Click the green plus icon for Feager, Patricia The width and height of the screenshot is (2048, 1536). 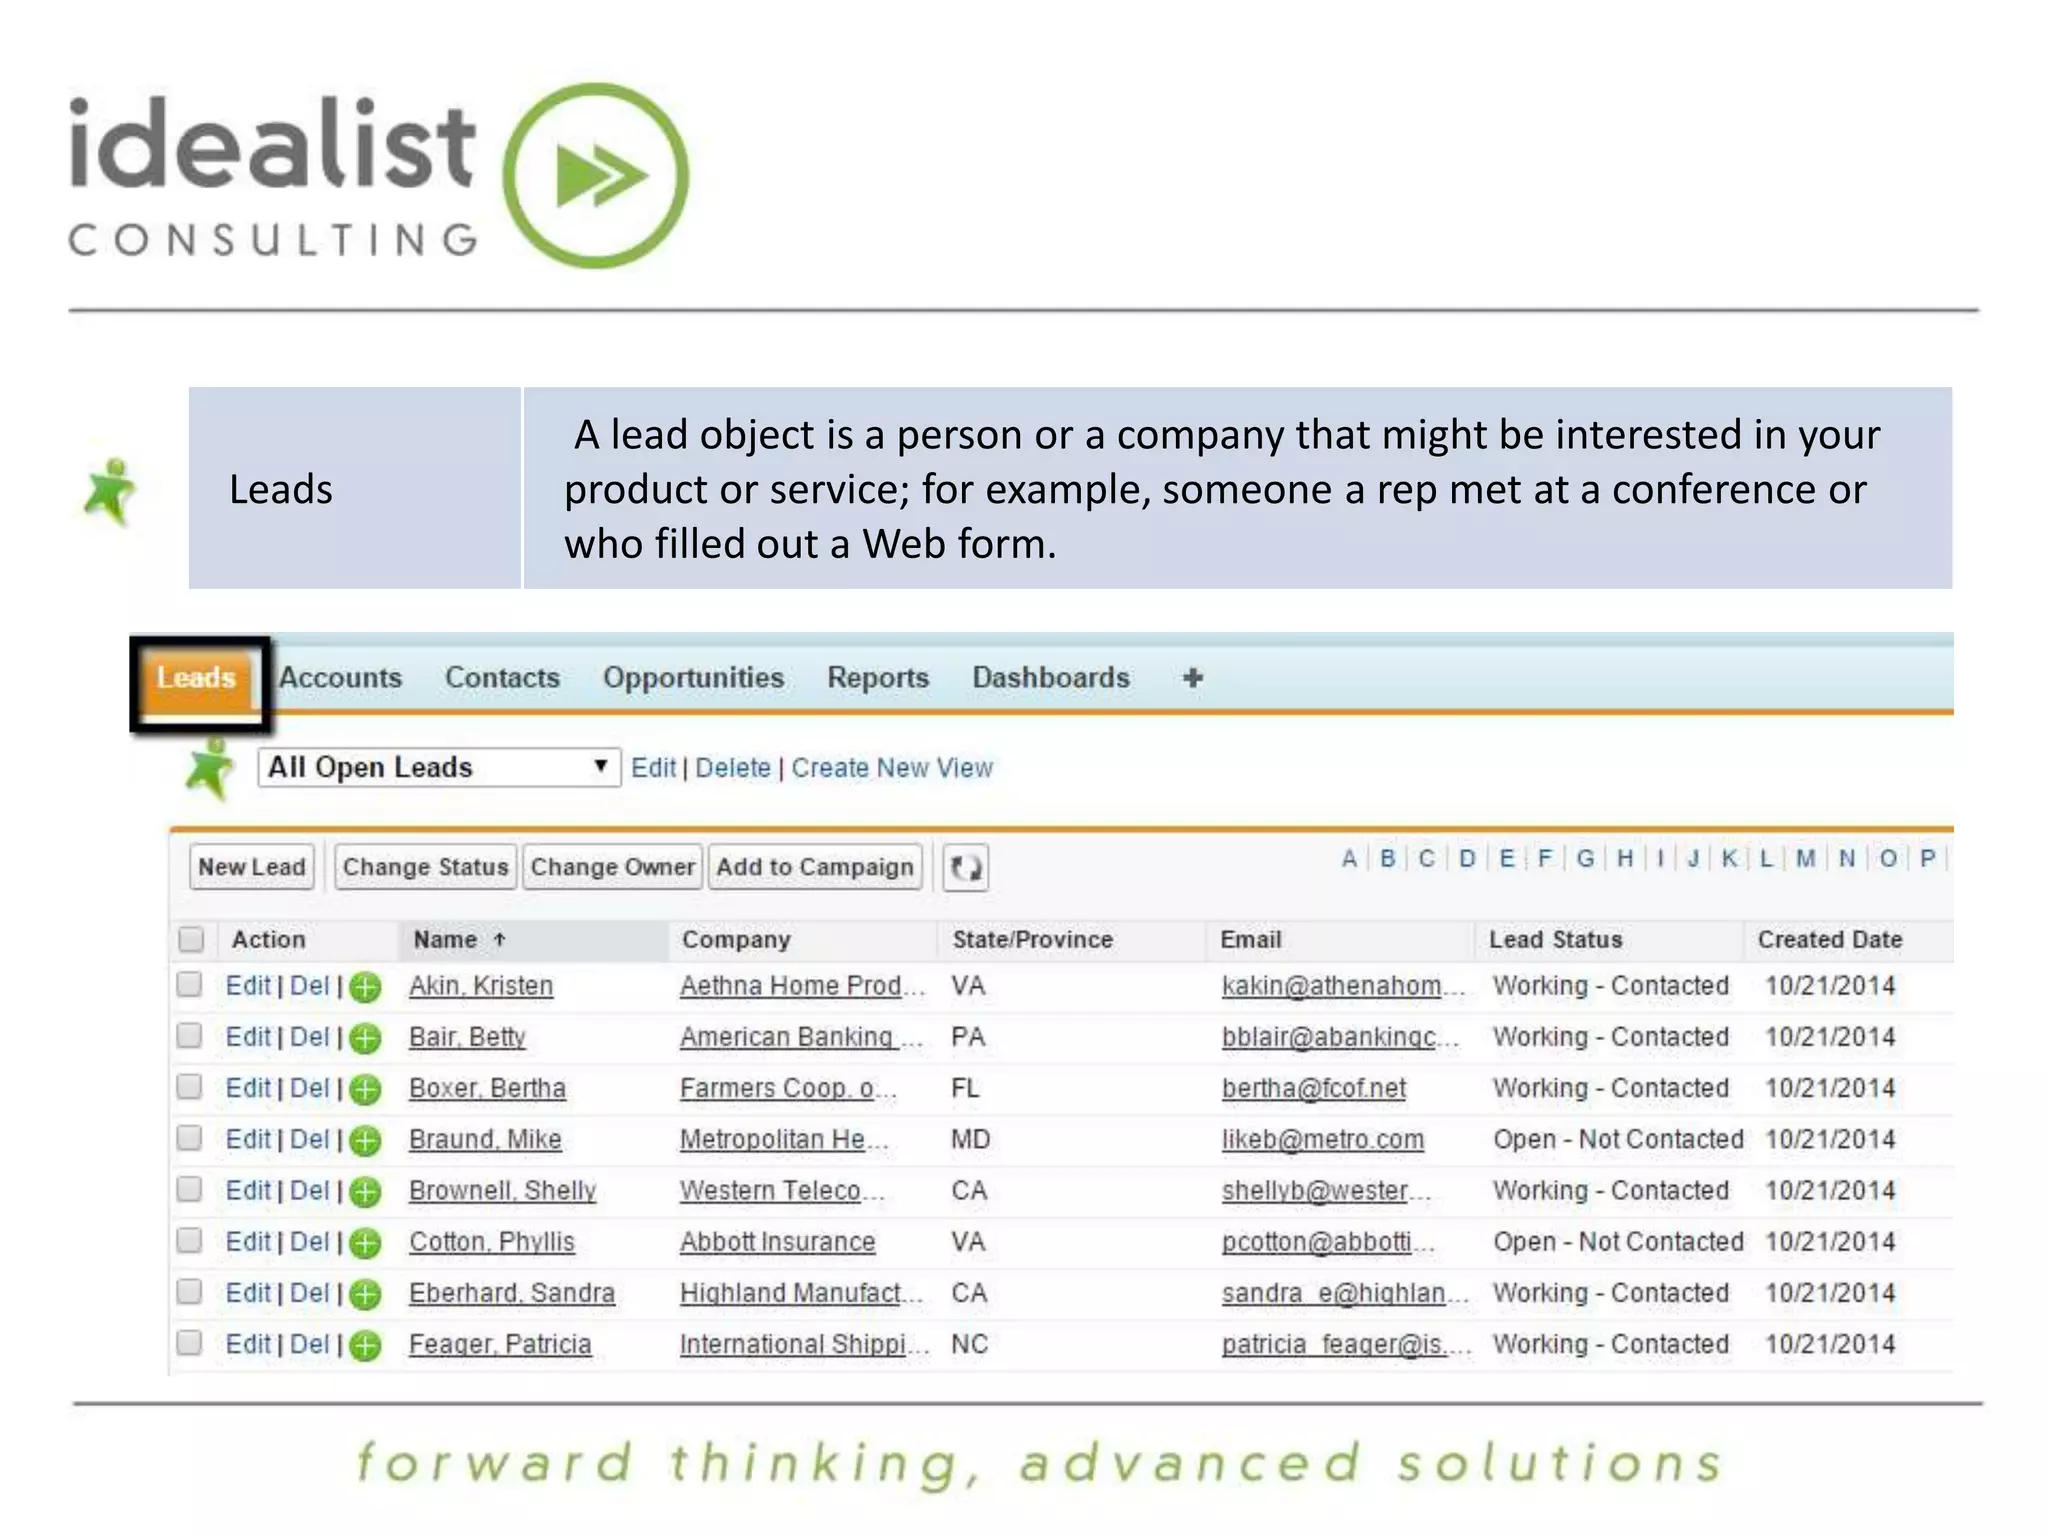click(x=366, y=1346)
